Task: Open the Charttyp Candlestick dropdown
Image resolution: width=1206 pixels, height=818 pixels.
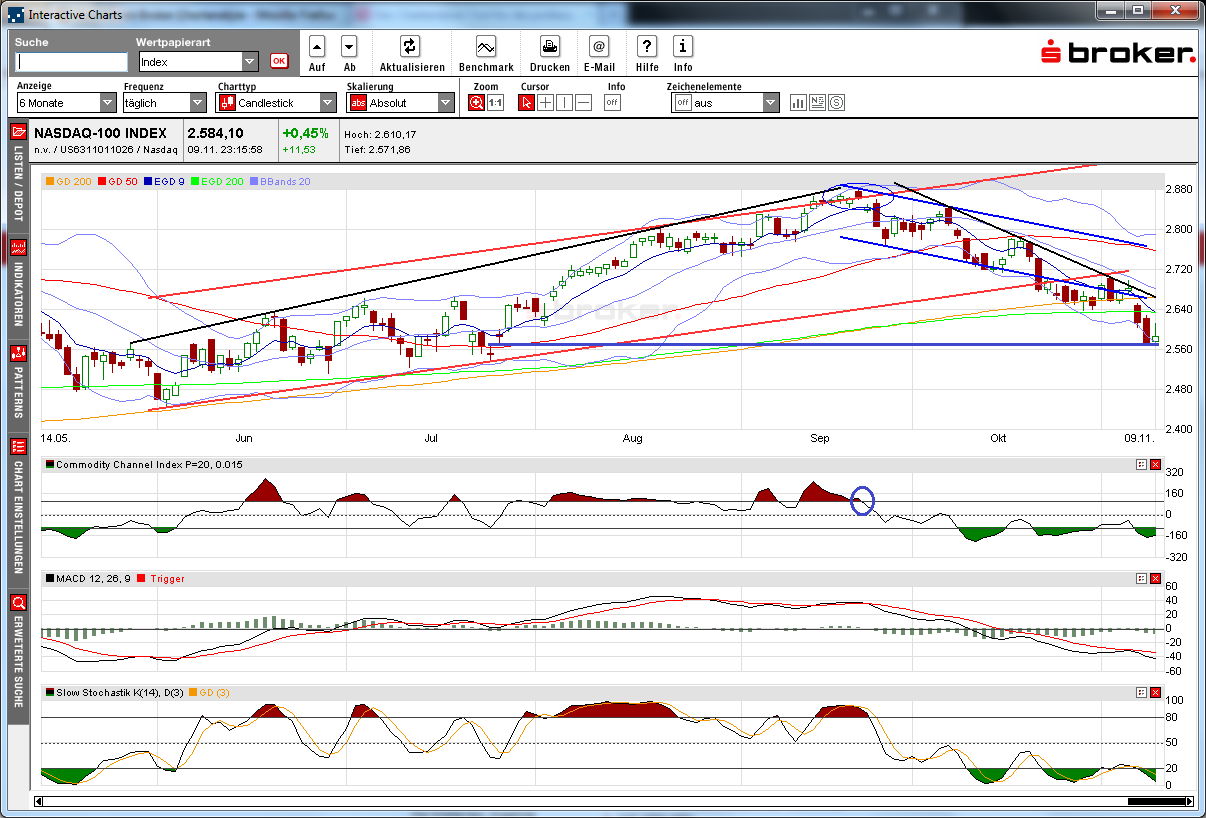Action: click(x=328, y=103)
